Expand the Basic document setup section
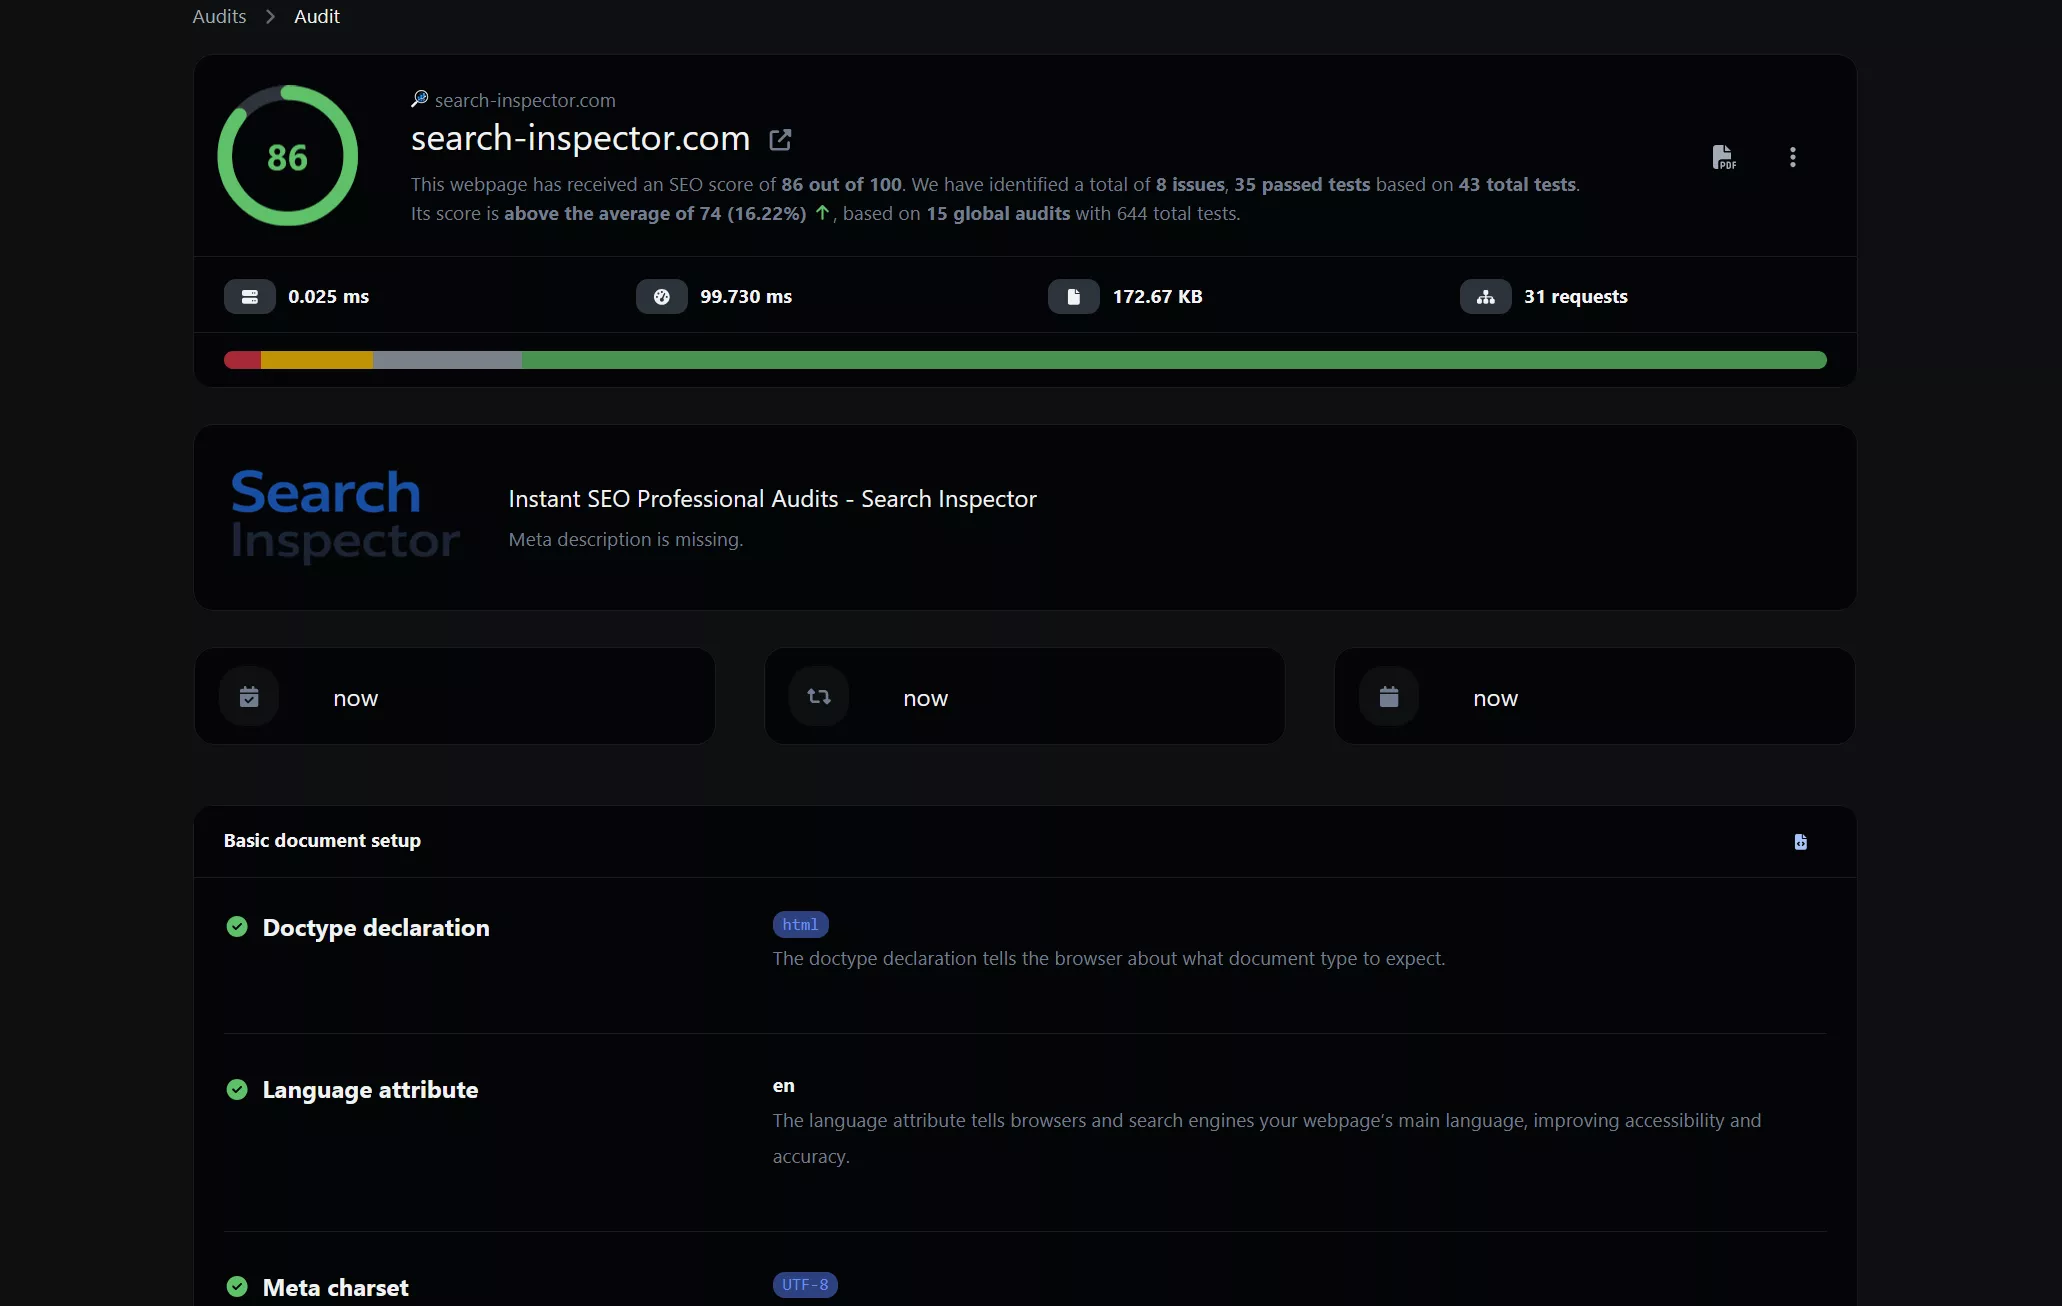Viewport: 2062px width, 1306px height. [x=321, y=841]
